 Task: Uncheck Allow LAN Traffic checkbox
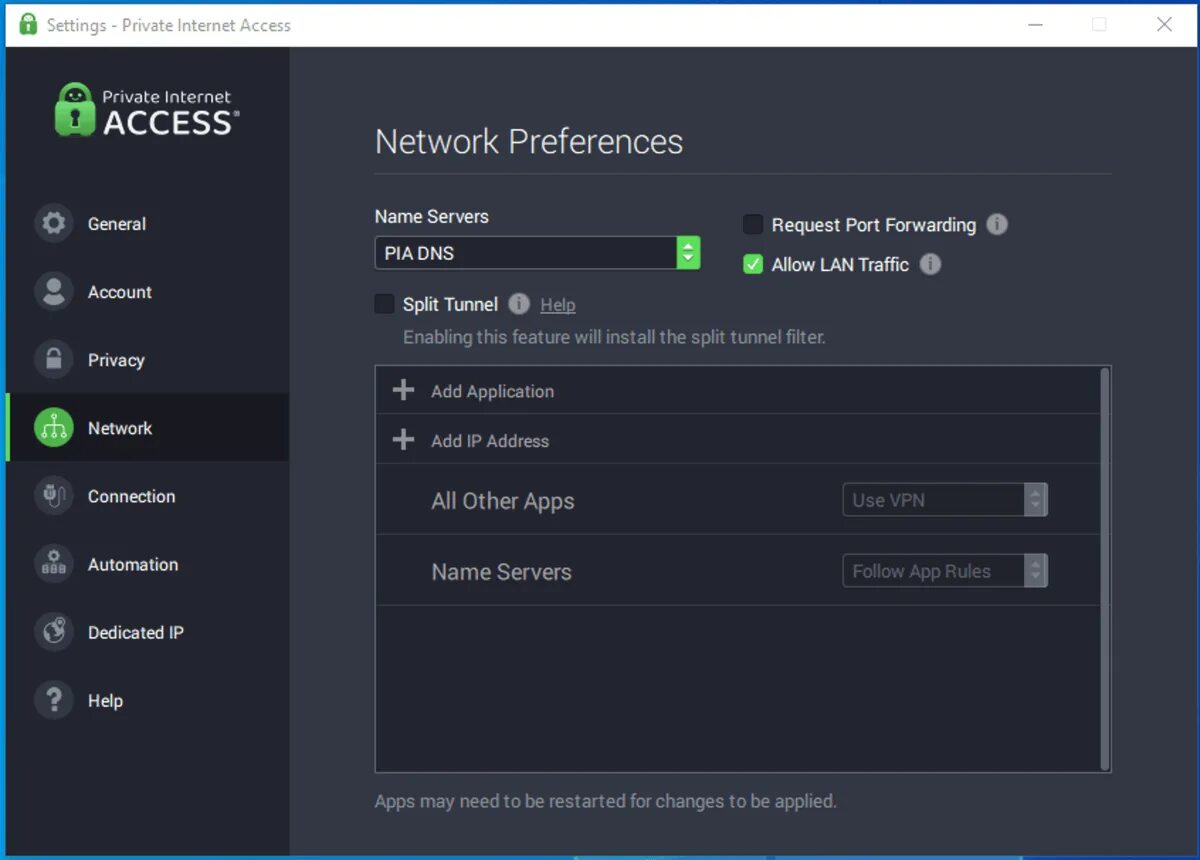tap(753, 264)
